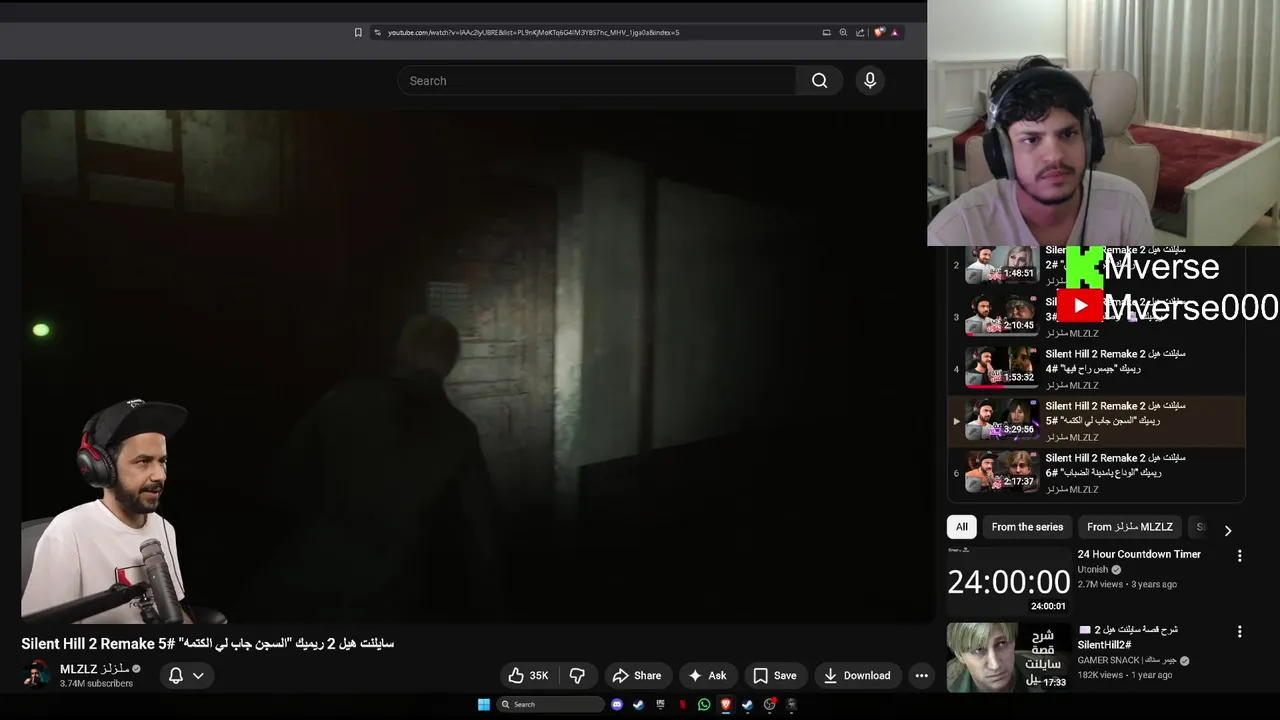Save the video to a playlist
The width and height of the screenshot is (1280, 720).
click(x=775, y=676)
